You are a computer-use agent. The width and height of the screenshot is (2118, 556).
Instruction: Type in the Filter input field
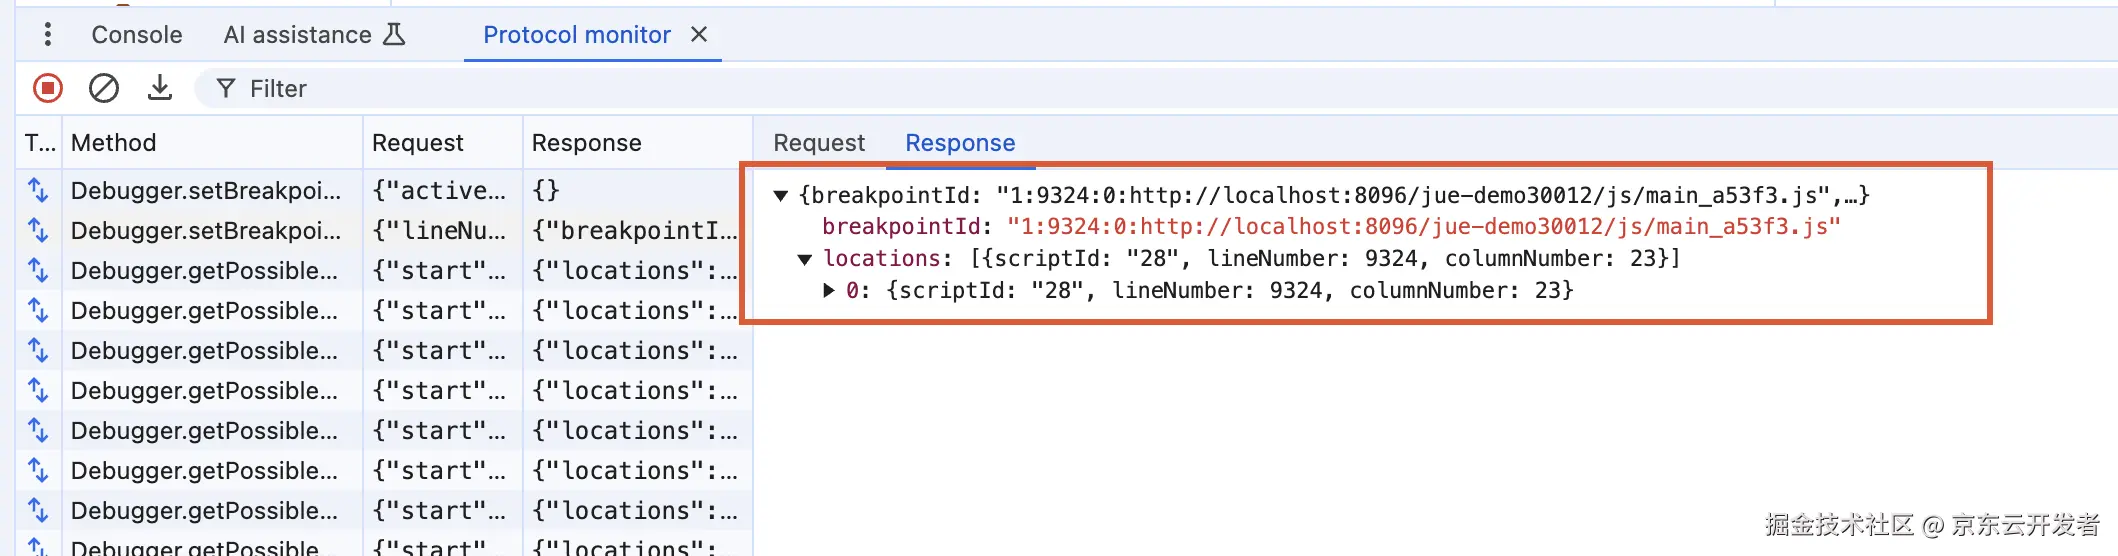point(600,89)
